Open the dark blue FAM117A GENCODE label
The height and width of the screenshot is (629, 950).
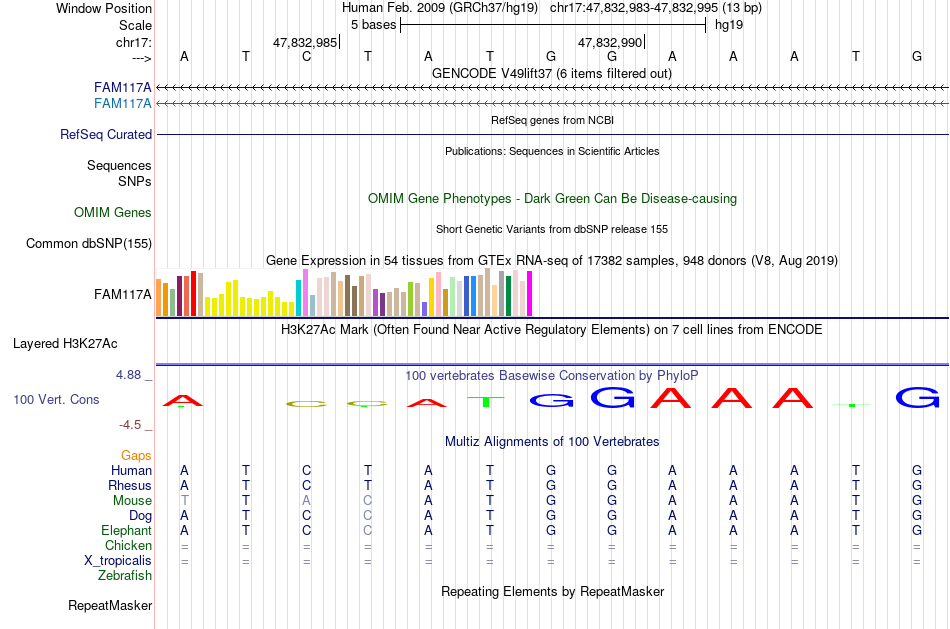coord(122,87)
